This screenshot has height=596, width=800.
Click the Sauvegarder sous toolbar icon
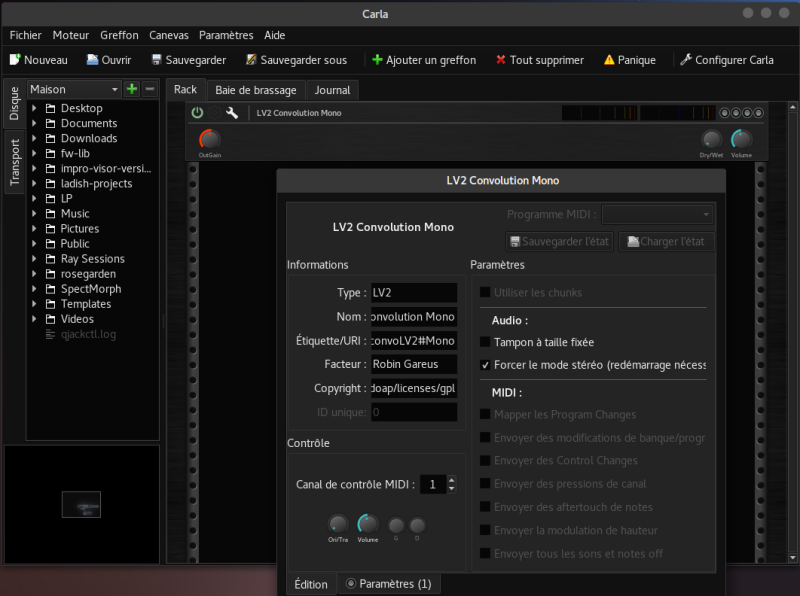(252, 60)
